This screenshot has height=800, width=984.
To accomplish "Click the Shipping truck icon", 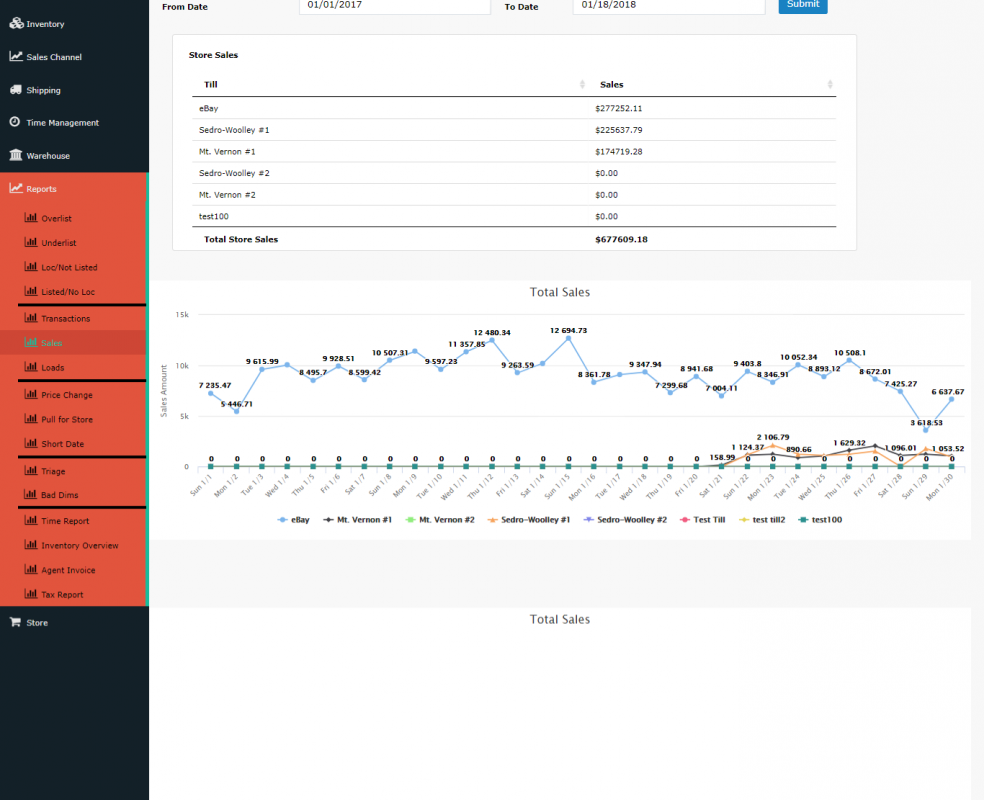I will pyautogui.click(x=16, y=90).
